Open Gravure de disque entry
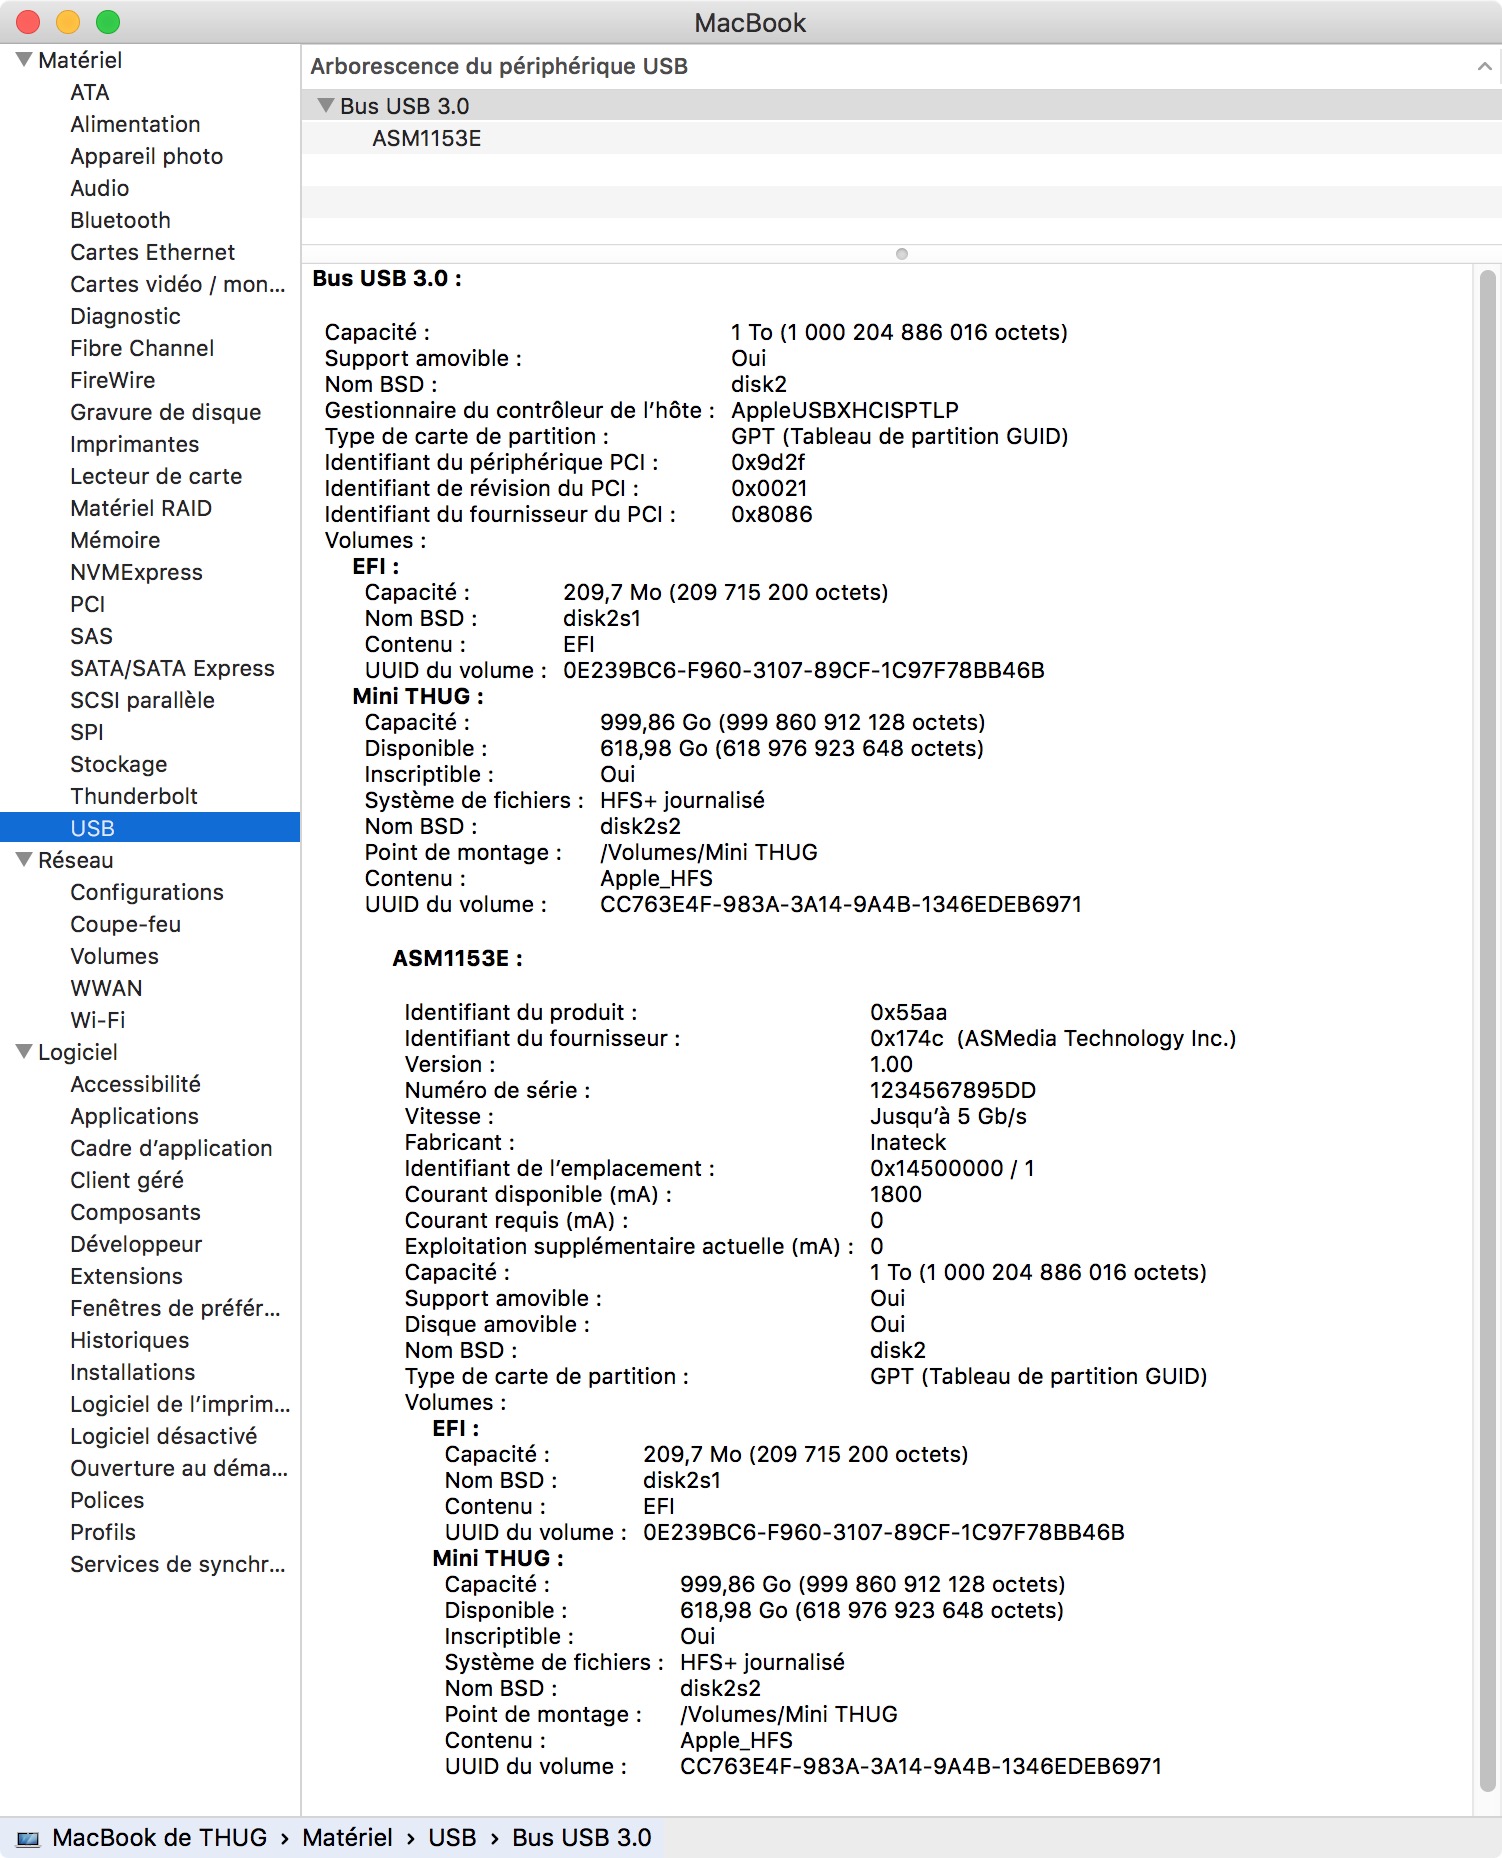Viewport: 1502px width, 1858px height. 165,412
